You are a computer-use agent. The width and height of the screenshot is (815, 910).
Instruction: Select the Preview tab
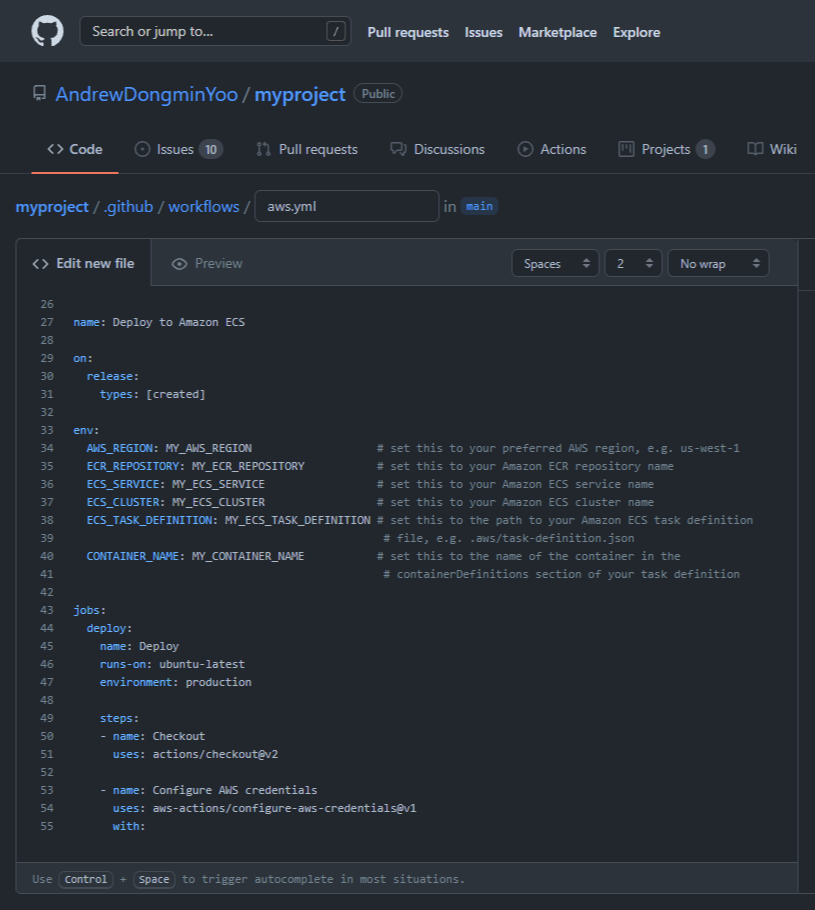point(207,263)
